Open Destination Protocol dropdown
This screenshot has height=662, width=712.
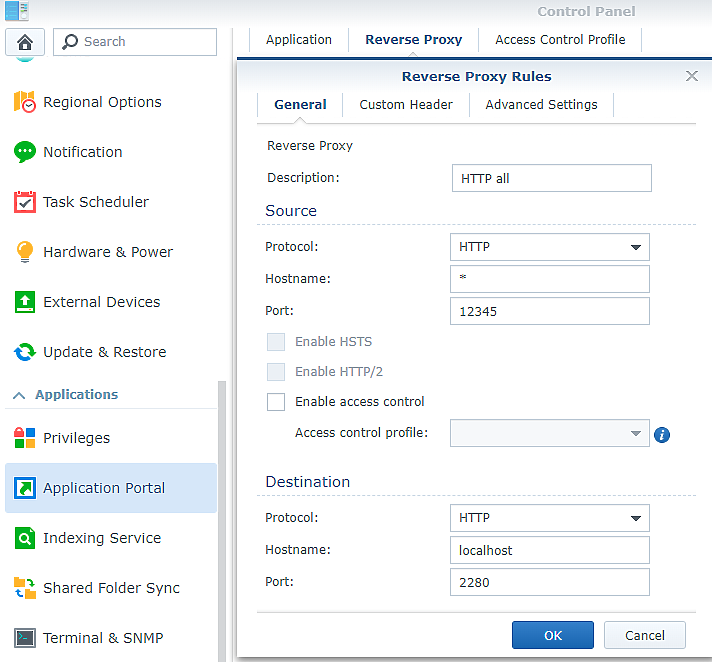pyautogui.click(x=549, y=518)
